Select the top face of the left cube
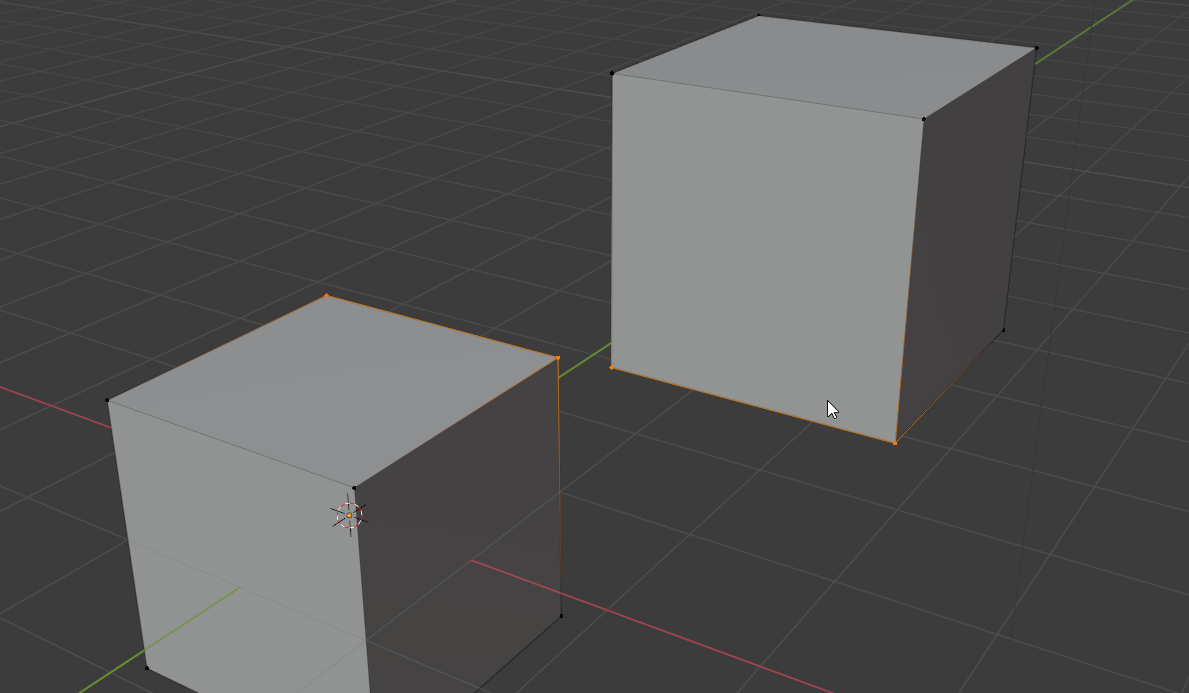The width and height of the screenshot is (1189, 693). 334,390
